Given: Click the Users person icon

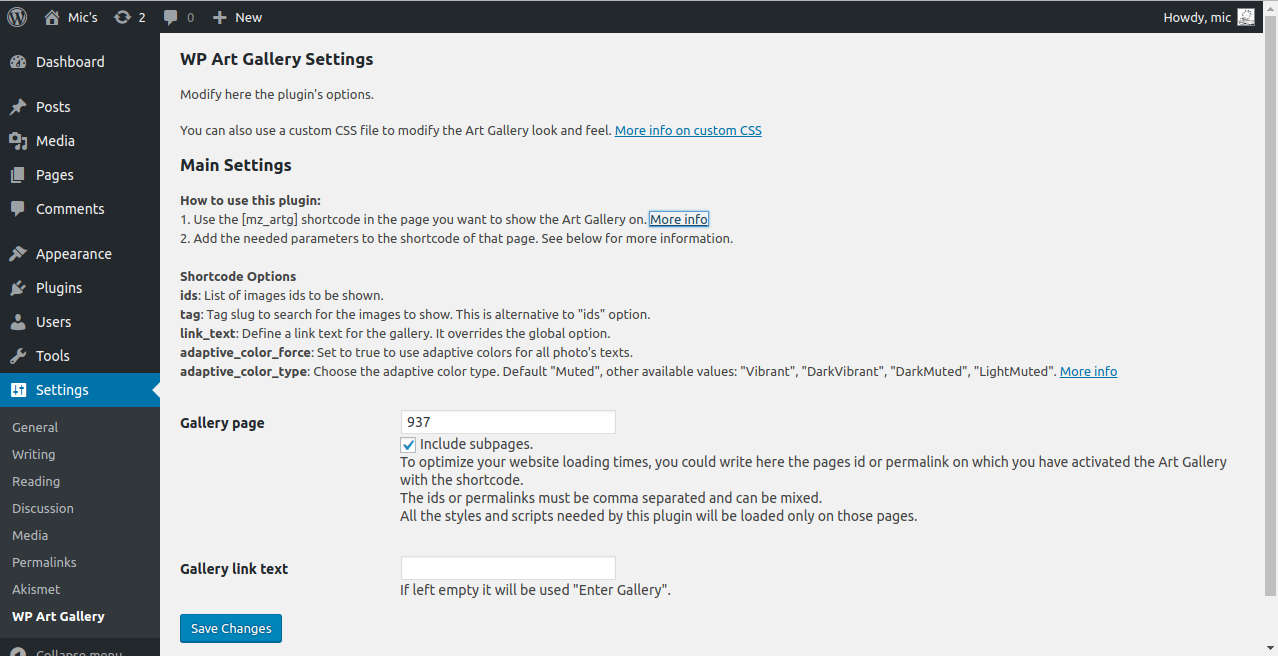Looking at the screenshot, I should point(18,322).
